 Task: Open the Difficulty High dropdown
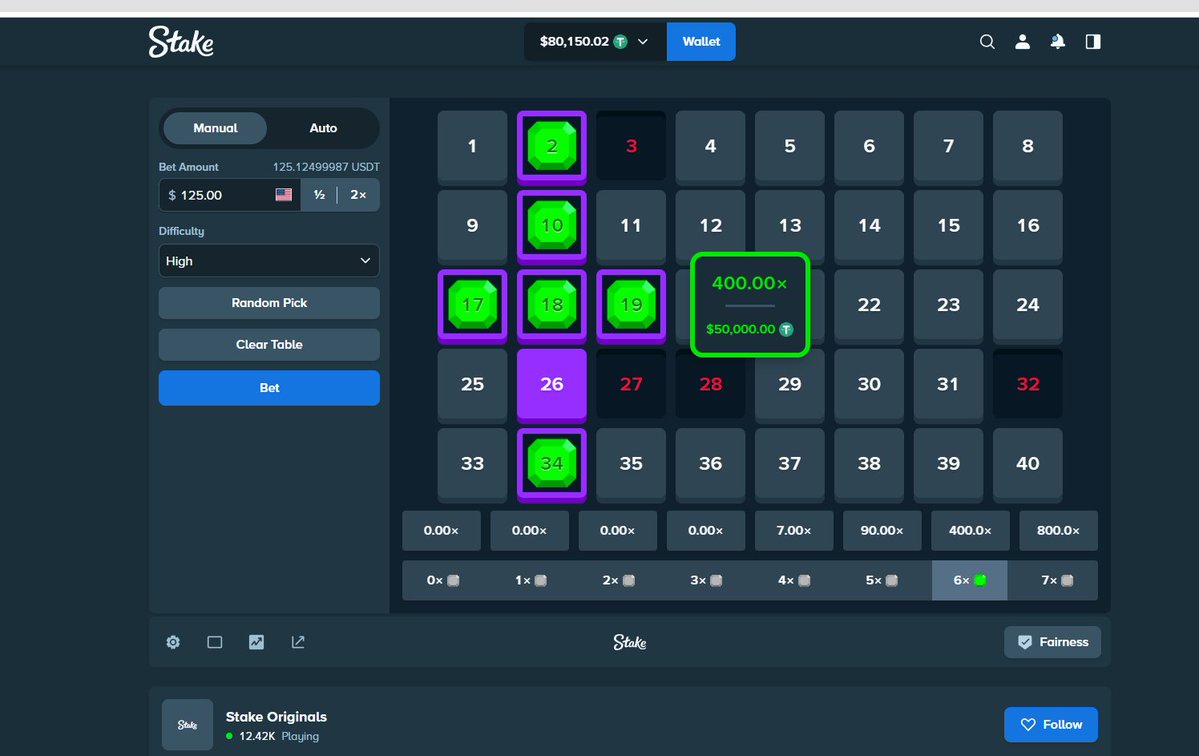point(269,261)
